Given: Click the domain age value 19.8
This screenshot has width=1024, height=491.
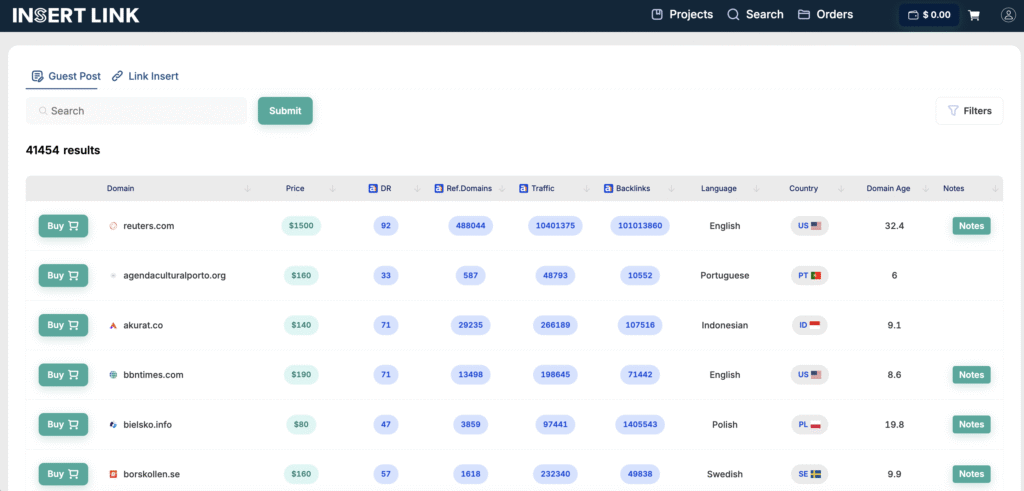Looking at the screenshot, I should tap(894, 424).
